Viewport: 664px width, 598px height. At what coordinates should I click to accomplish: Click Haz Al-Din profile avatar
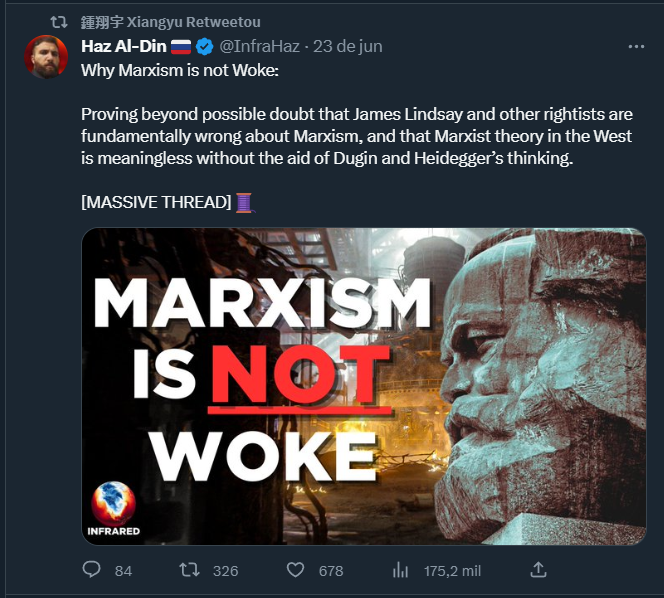pos(46,57)
